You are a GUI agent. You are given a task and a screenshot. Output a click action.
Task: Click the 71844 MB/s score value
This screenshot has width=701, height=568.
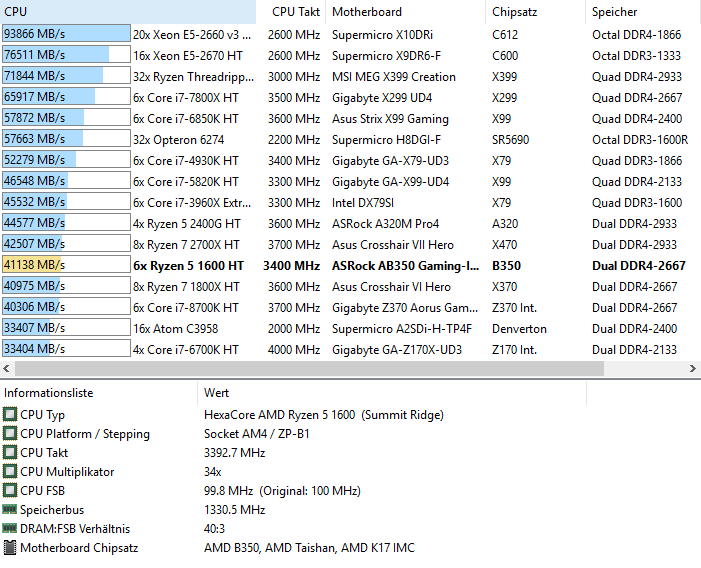click(x=34, y=76)
